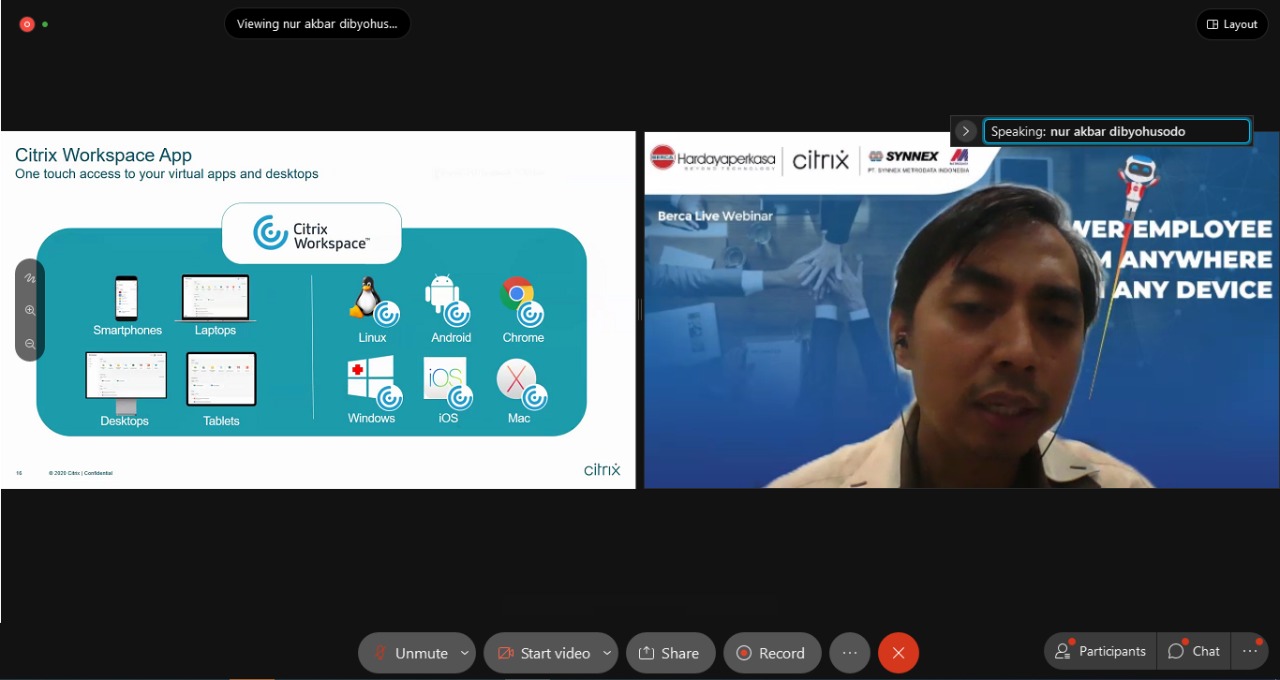Collapse the Speaking indicator with the chevron

pyautogui.click(x=965, y=131)
